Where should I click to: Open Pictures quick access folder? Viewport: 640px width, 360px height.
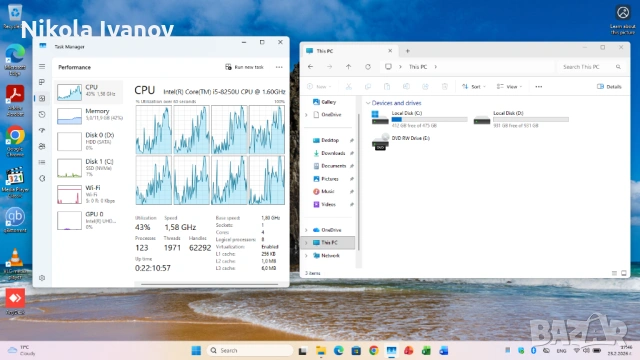click(x=326, y=179)
